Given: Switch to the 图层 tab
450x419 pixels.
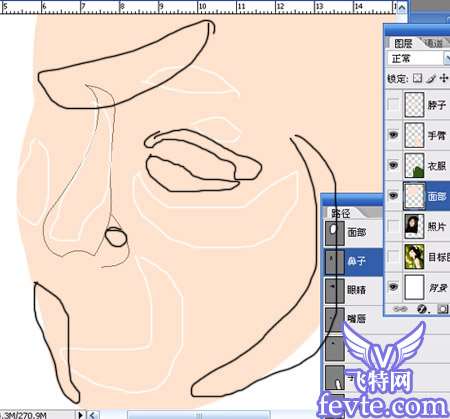Looking at the screenshot, I should (403, 43).
